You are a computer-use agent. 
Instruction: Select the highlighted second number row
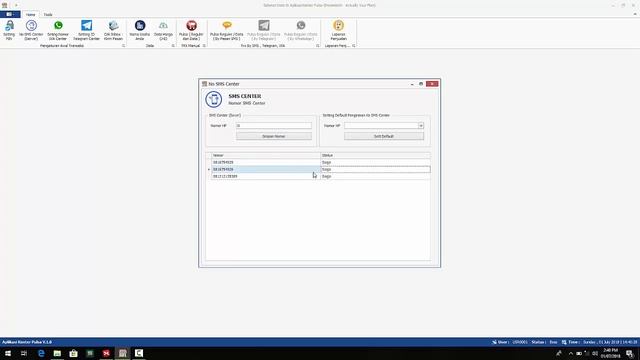click(x=266, y=169)
